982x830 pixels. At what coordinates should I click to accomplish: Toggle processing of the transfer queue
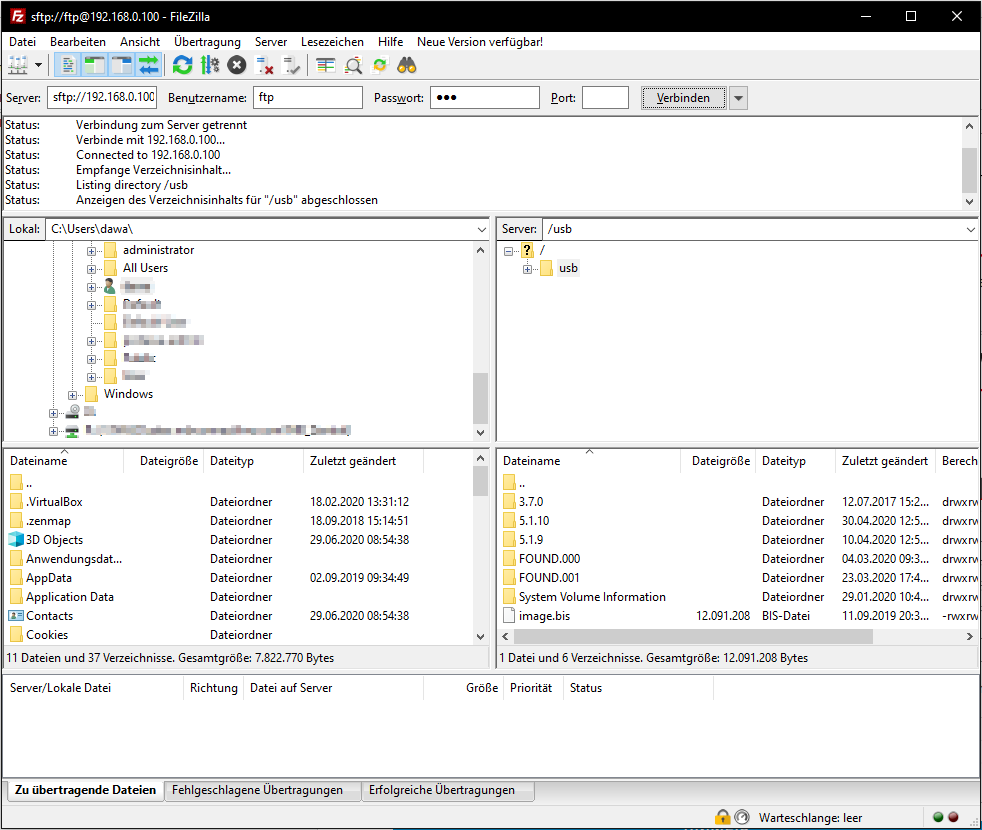210,65
